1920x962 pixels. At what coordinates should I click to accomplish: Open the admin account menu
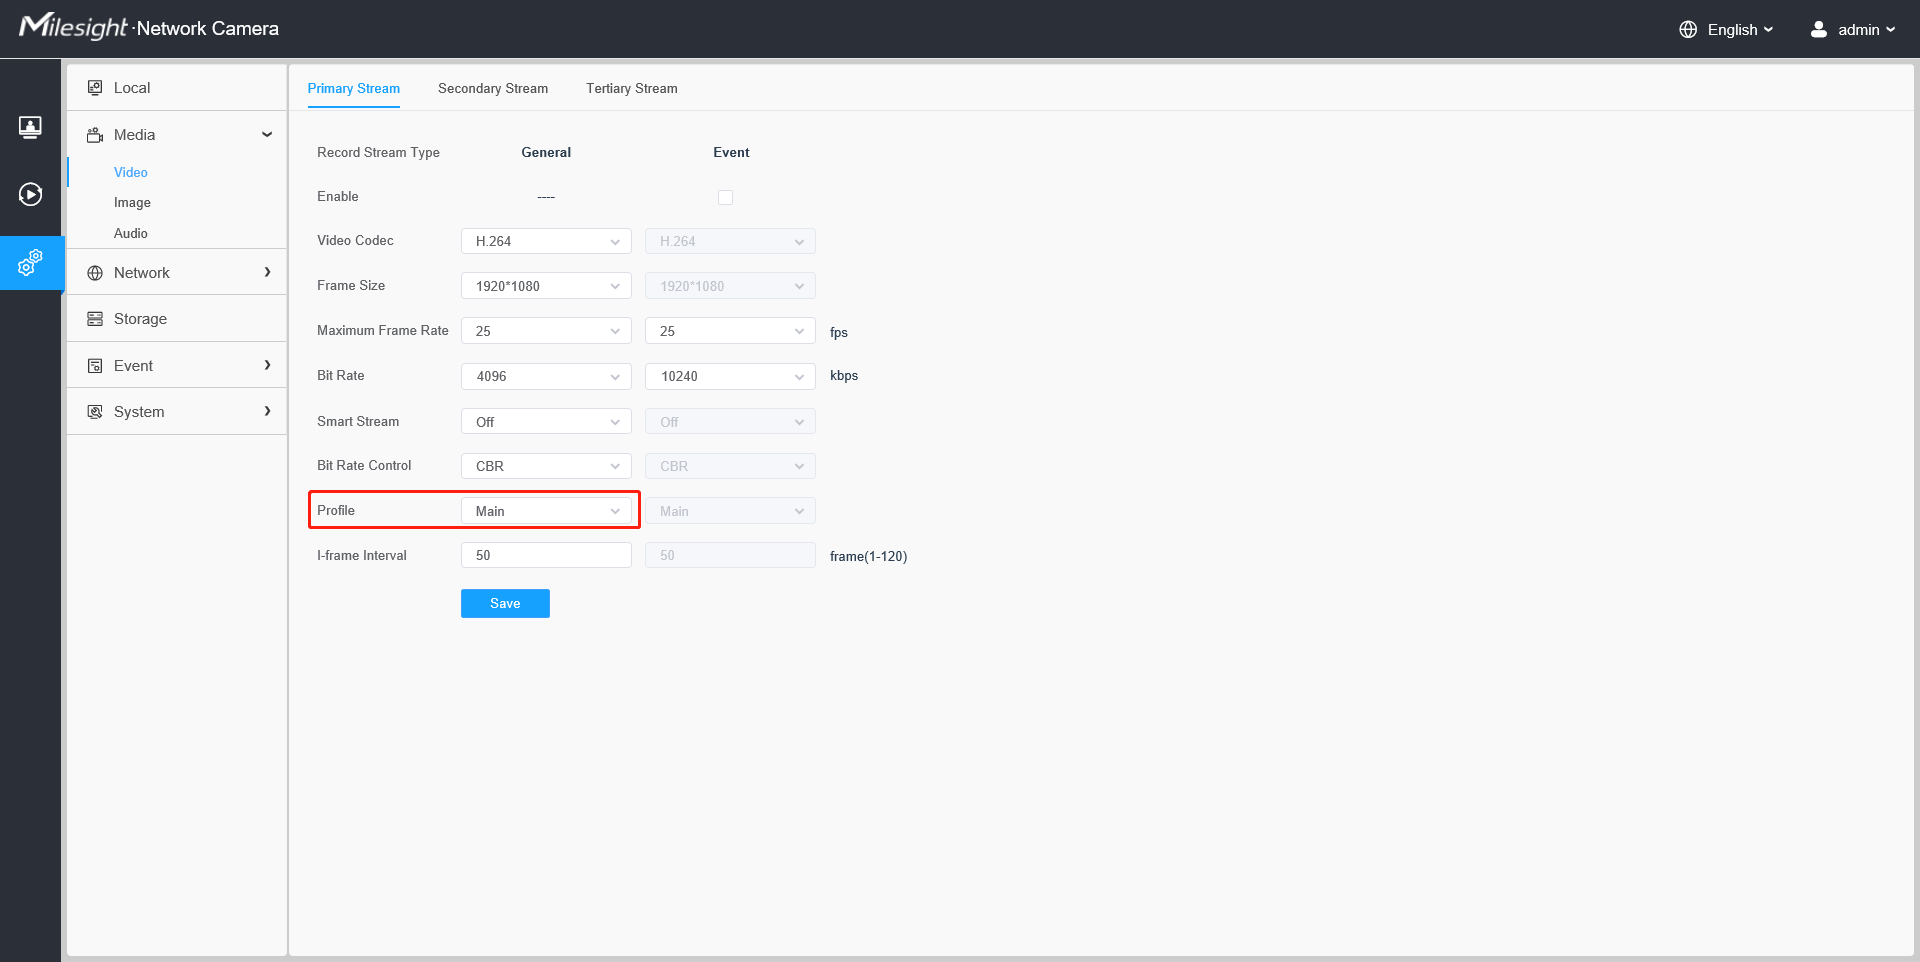[1853, 30]
